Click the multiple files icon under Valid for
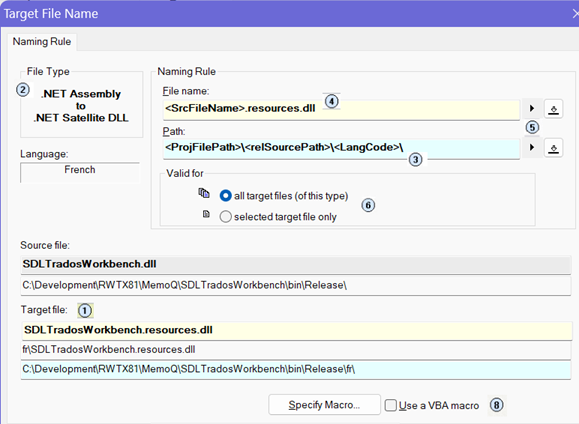 point(204,193)
